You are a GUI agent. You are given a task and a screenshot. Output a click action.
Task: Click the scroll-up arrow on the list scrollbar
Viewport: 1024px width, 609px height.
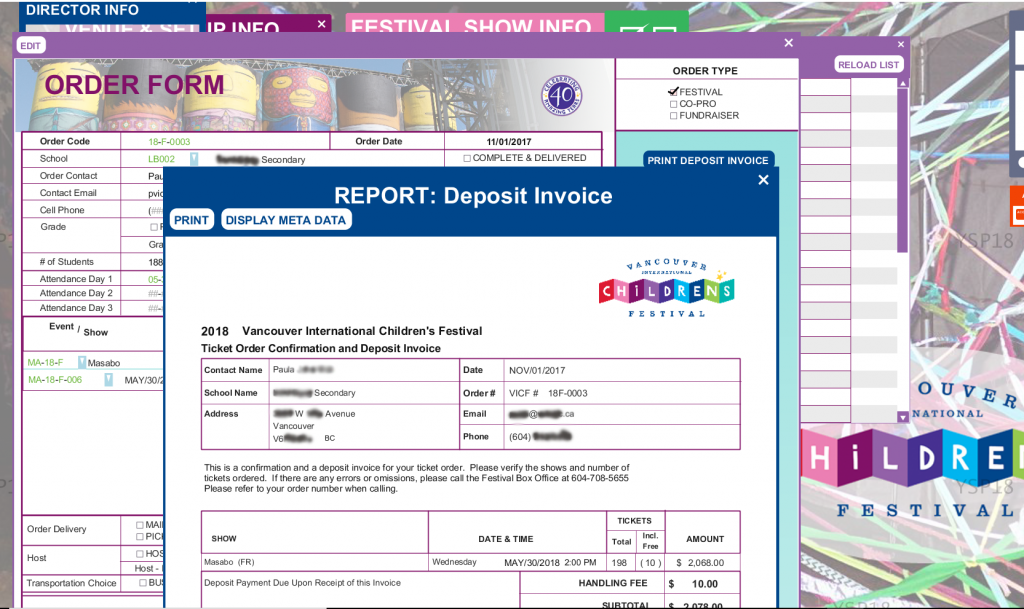[x=903, y=84]
